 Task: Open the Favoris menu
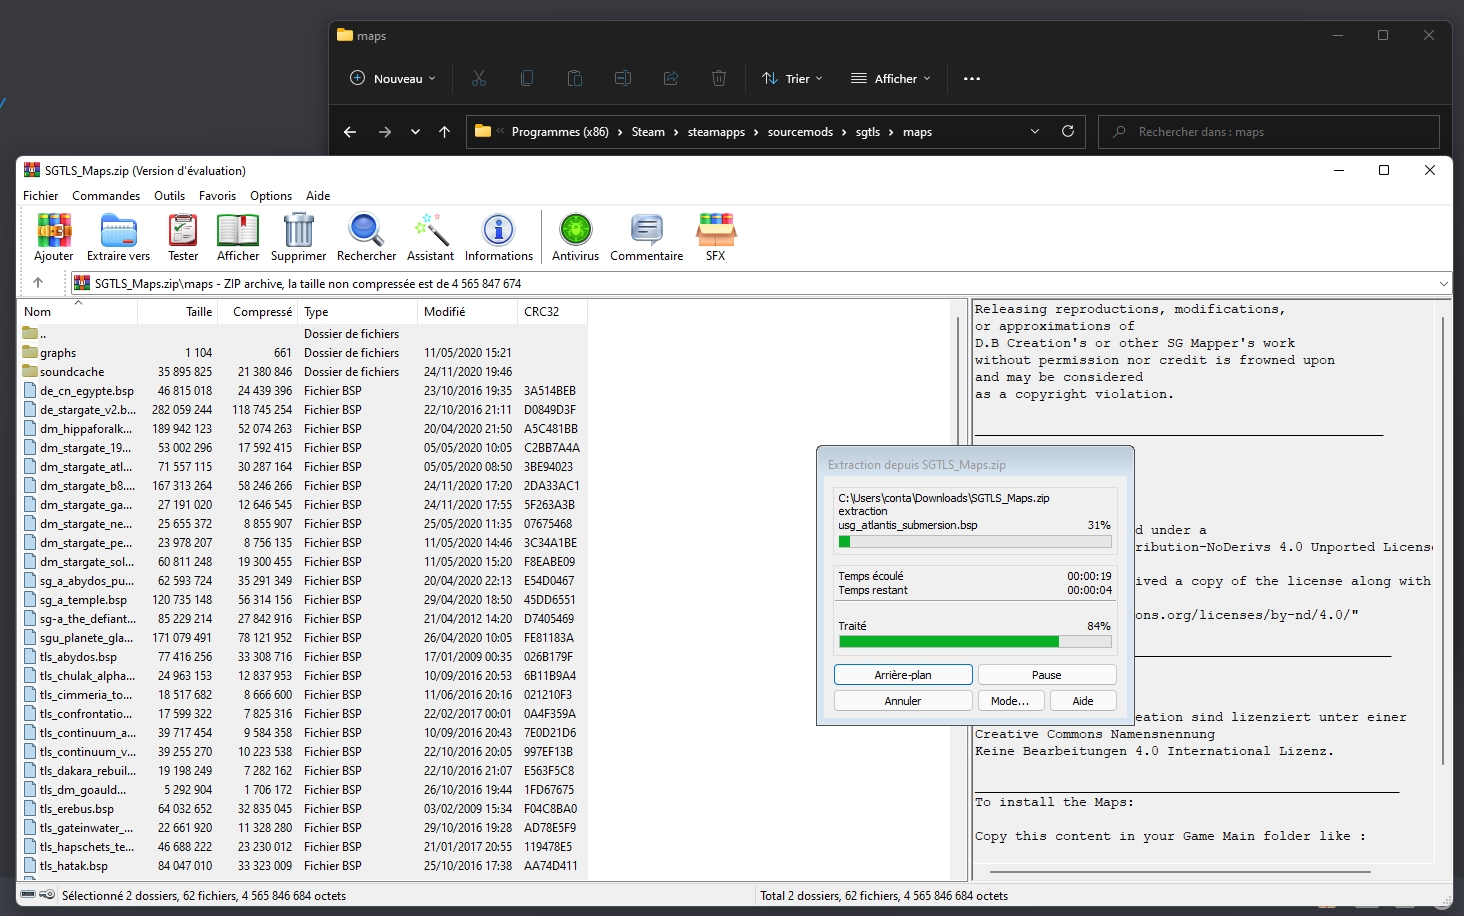[217, 196]
